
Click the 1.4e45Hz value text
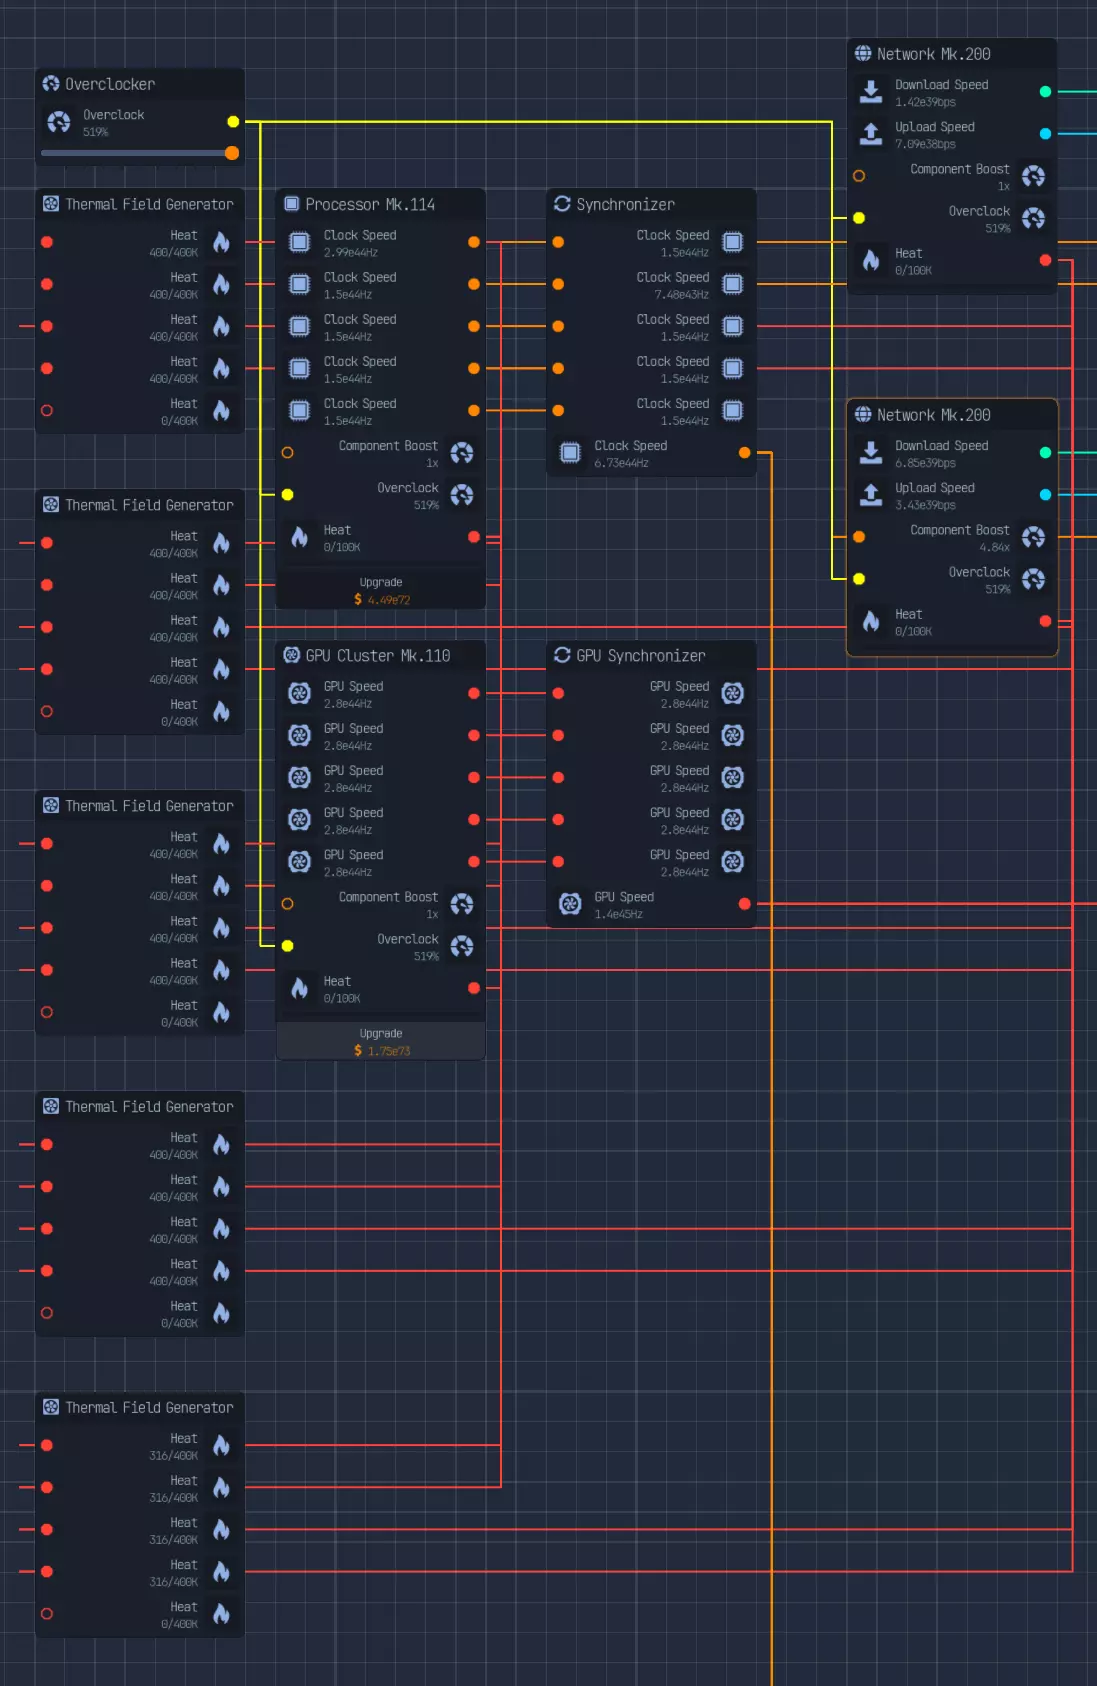click(619, 914)
